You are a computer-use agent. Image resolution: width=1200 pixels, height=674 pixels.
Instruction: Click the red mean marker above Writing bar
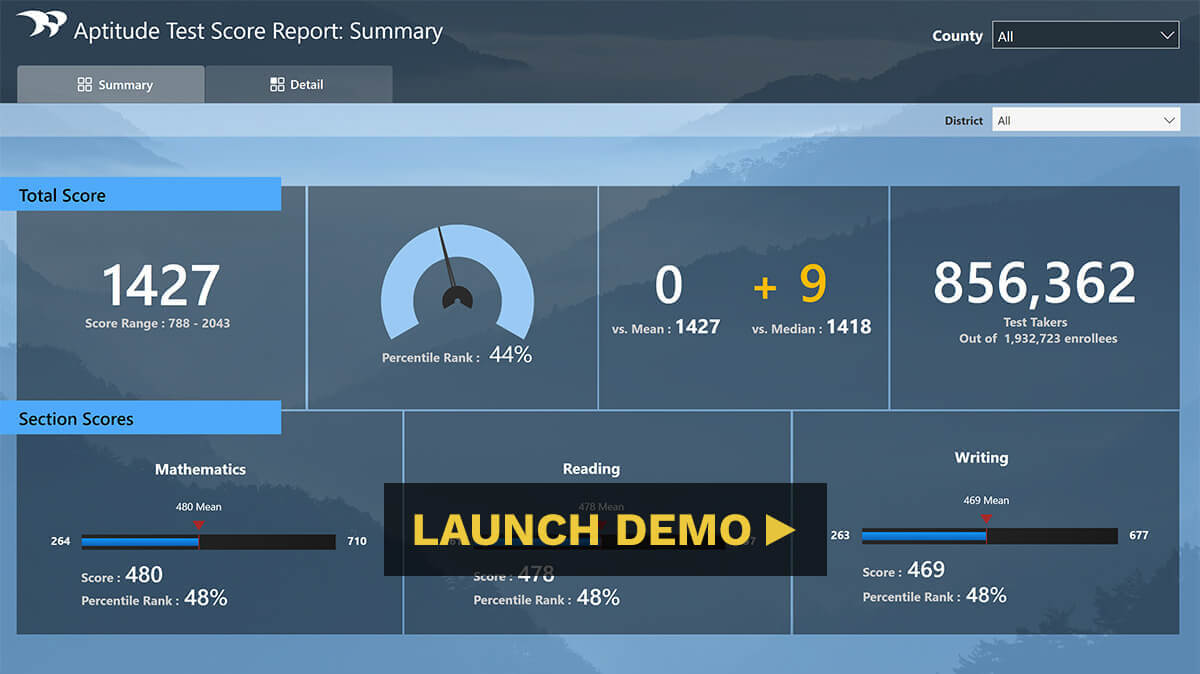[985, 519]
